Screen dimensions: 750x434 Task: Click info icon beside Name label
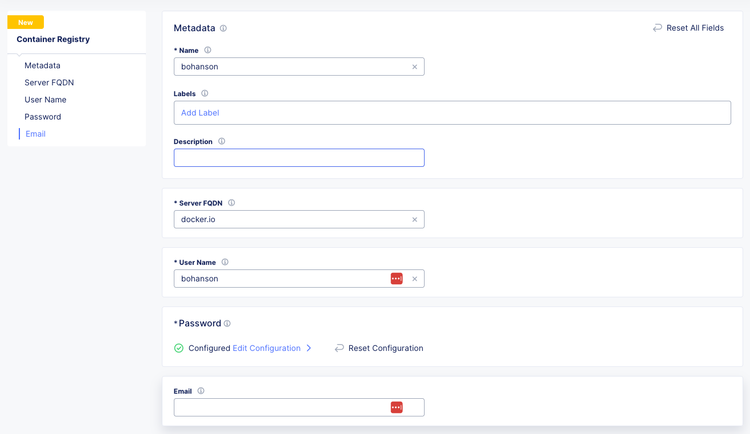point(208,50)
